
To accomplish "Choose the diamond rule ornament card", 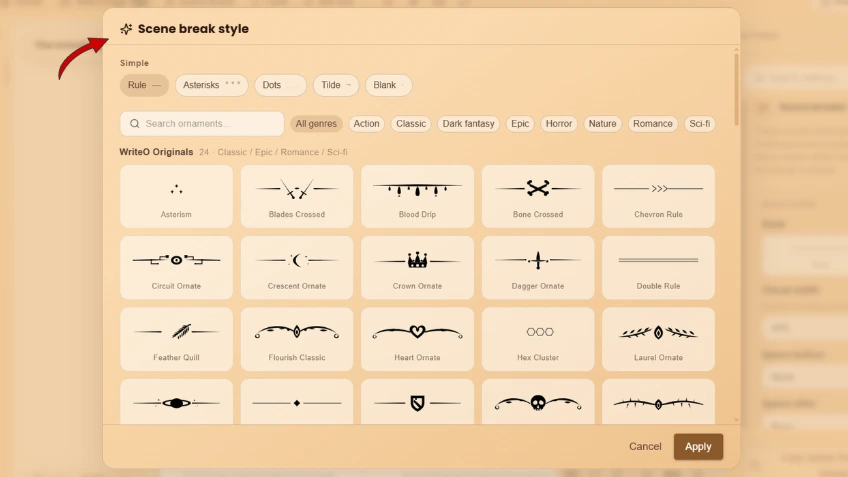I will [297, 402].
